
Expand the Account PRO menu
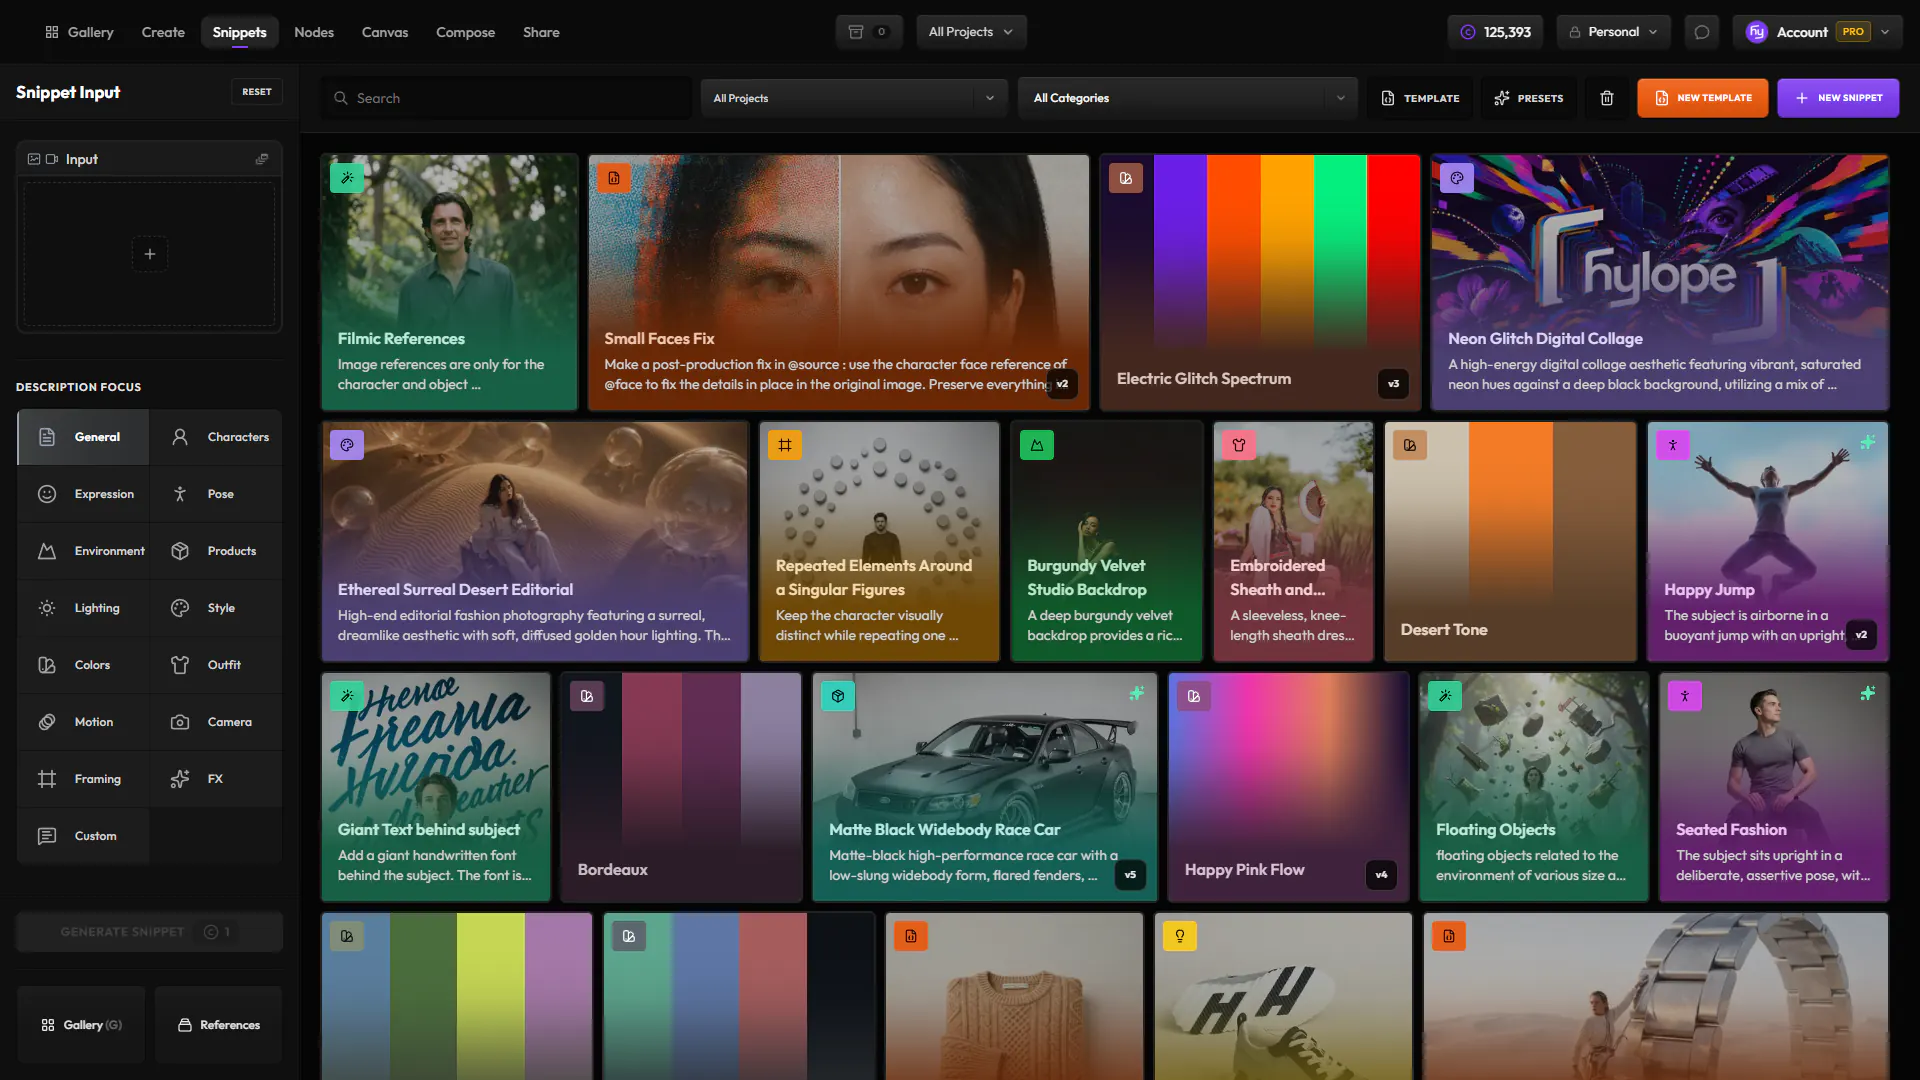pos(1817,32)
